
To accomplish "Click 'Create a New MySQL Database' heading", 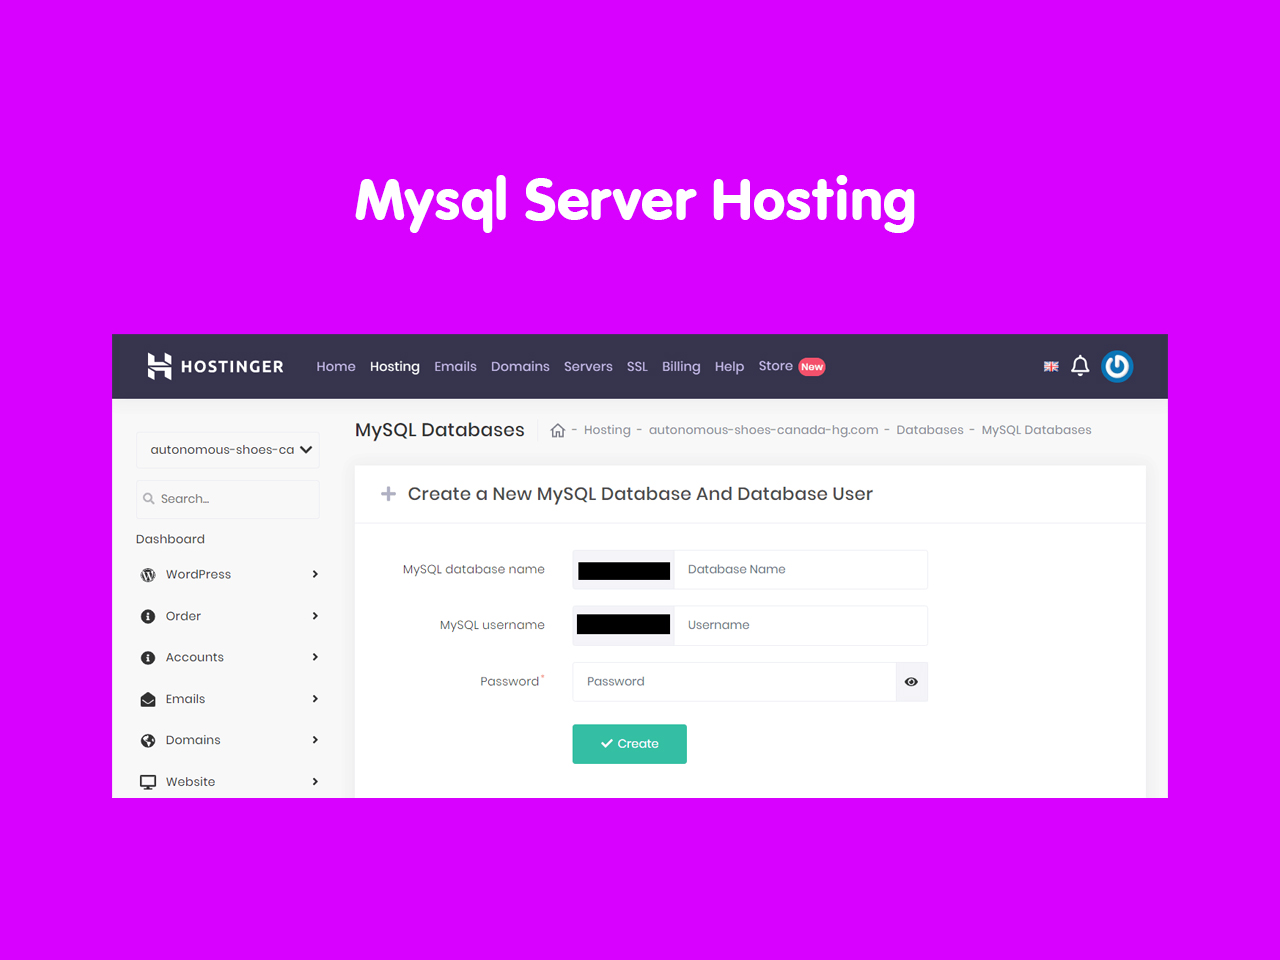I will point(640,494).
